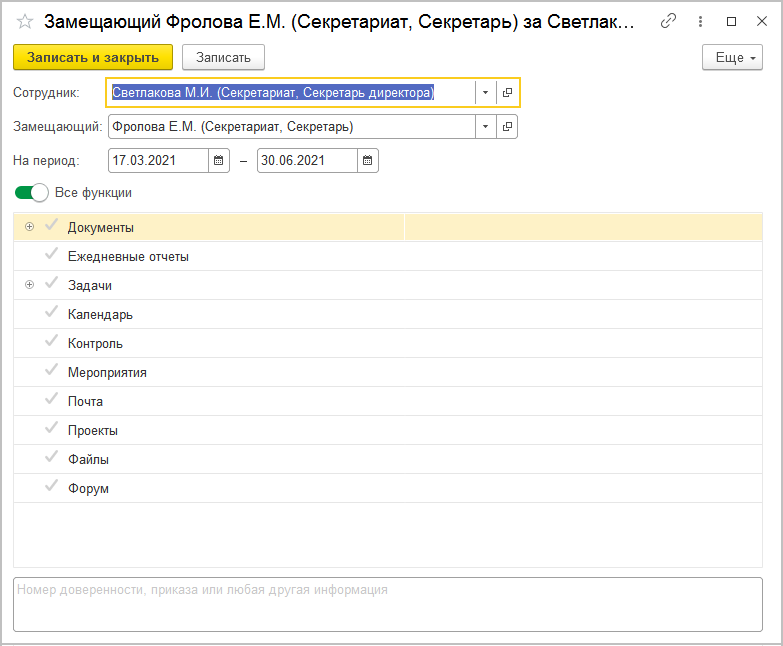The width and height of the screenshot is (783, 646).
Task: Close the substitute window
Action: pyautogui.click(x=762, y=21)
